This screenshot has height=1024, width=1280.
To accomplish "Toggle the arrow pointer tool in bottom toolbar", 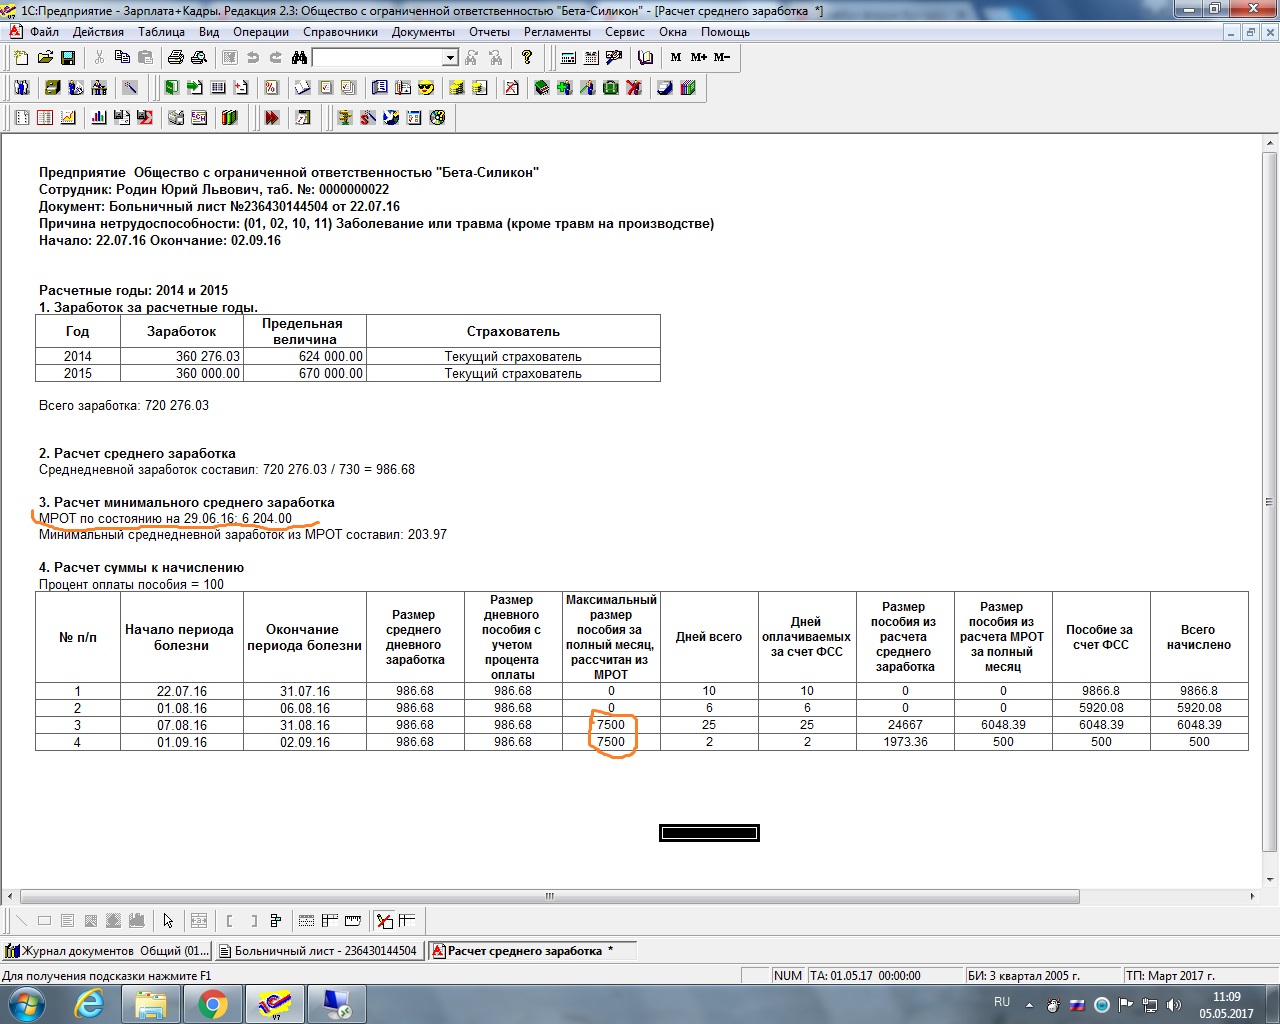I will (168, 921).
